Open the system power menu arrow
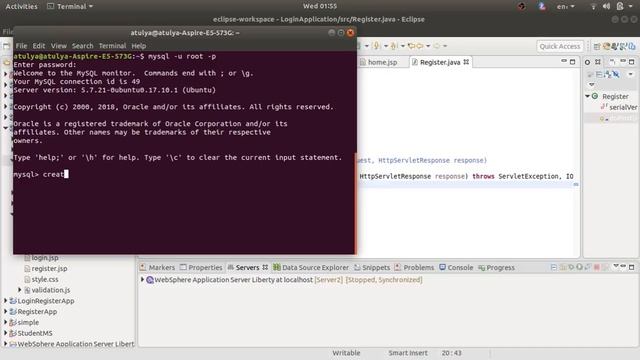Screen dimensions: 640x360 (x=631, y=7)
